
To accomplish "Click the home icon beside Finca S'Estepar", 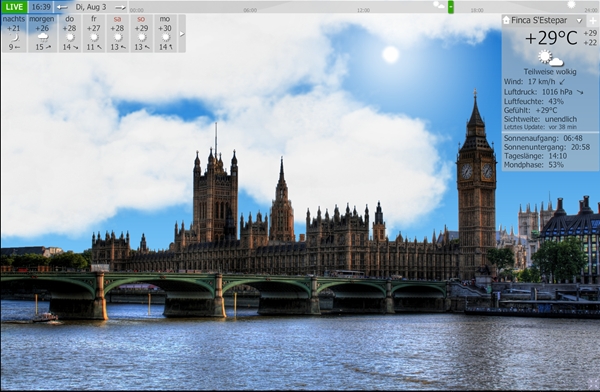I will 506,20.
